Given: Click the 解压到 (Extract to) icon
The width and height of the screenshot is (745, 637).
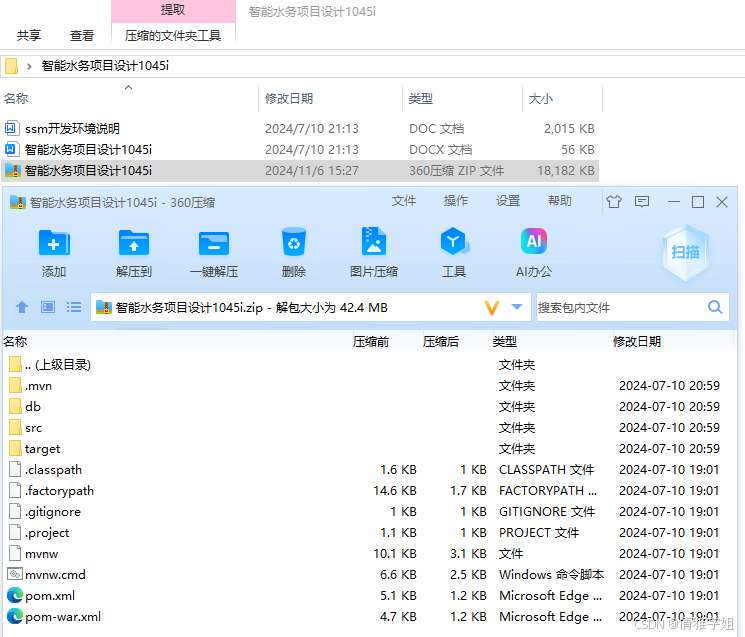Looking at the screenshot, I should 134,243.
